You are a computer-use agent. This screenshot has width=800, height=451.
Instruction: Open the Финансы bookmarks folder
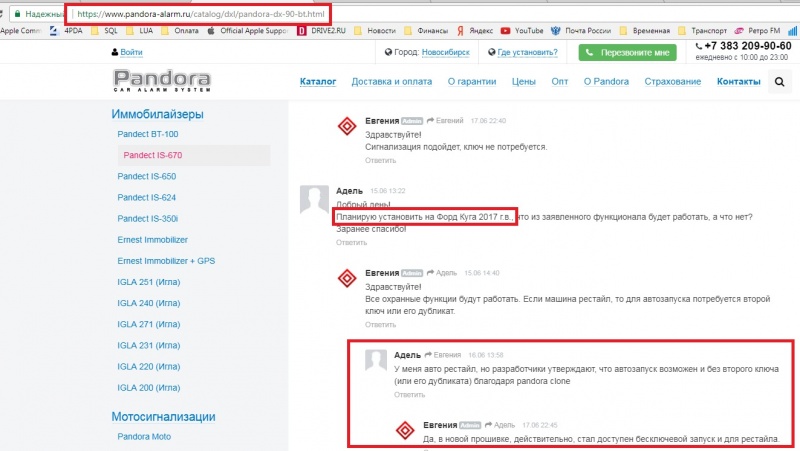coord(426,31)
